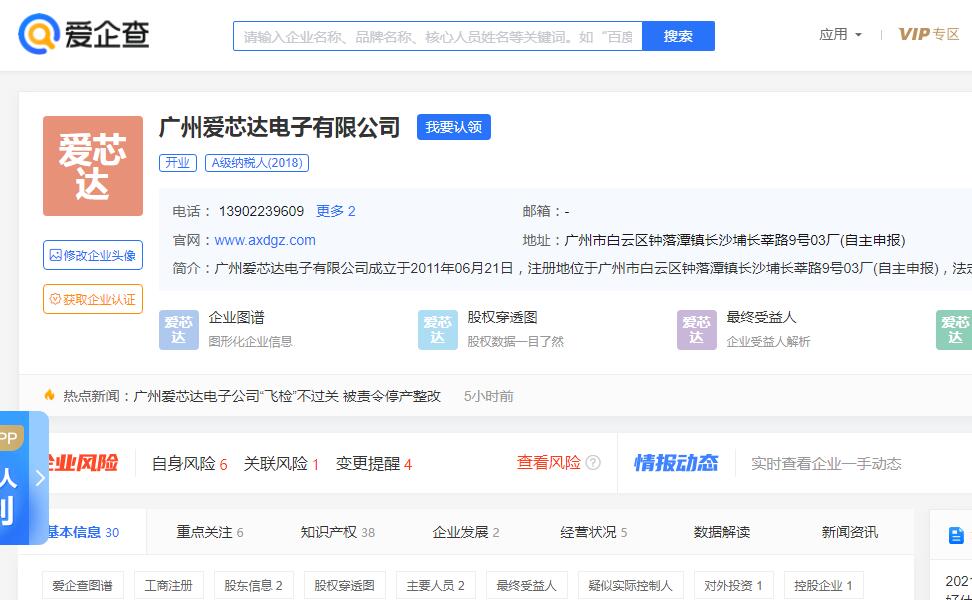Image resolution: width=972 pixels, height=600 pixels.
Task: Expand the left floating app panel arrow
Action: tap(40, 478)
